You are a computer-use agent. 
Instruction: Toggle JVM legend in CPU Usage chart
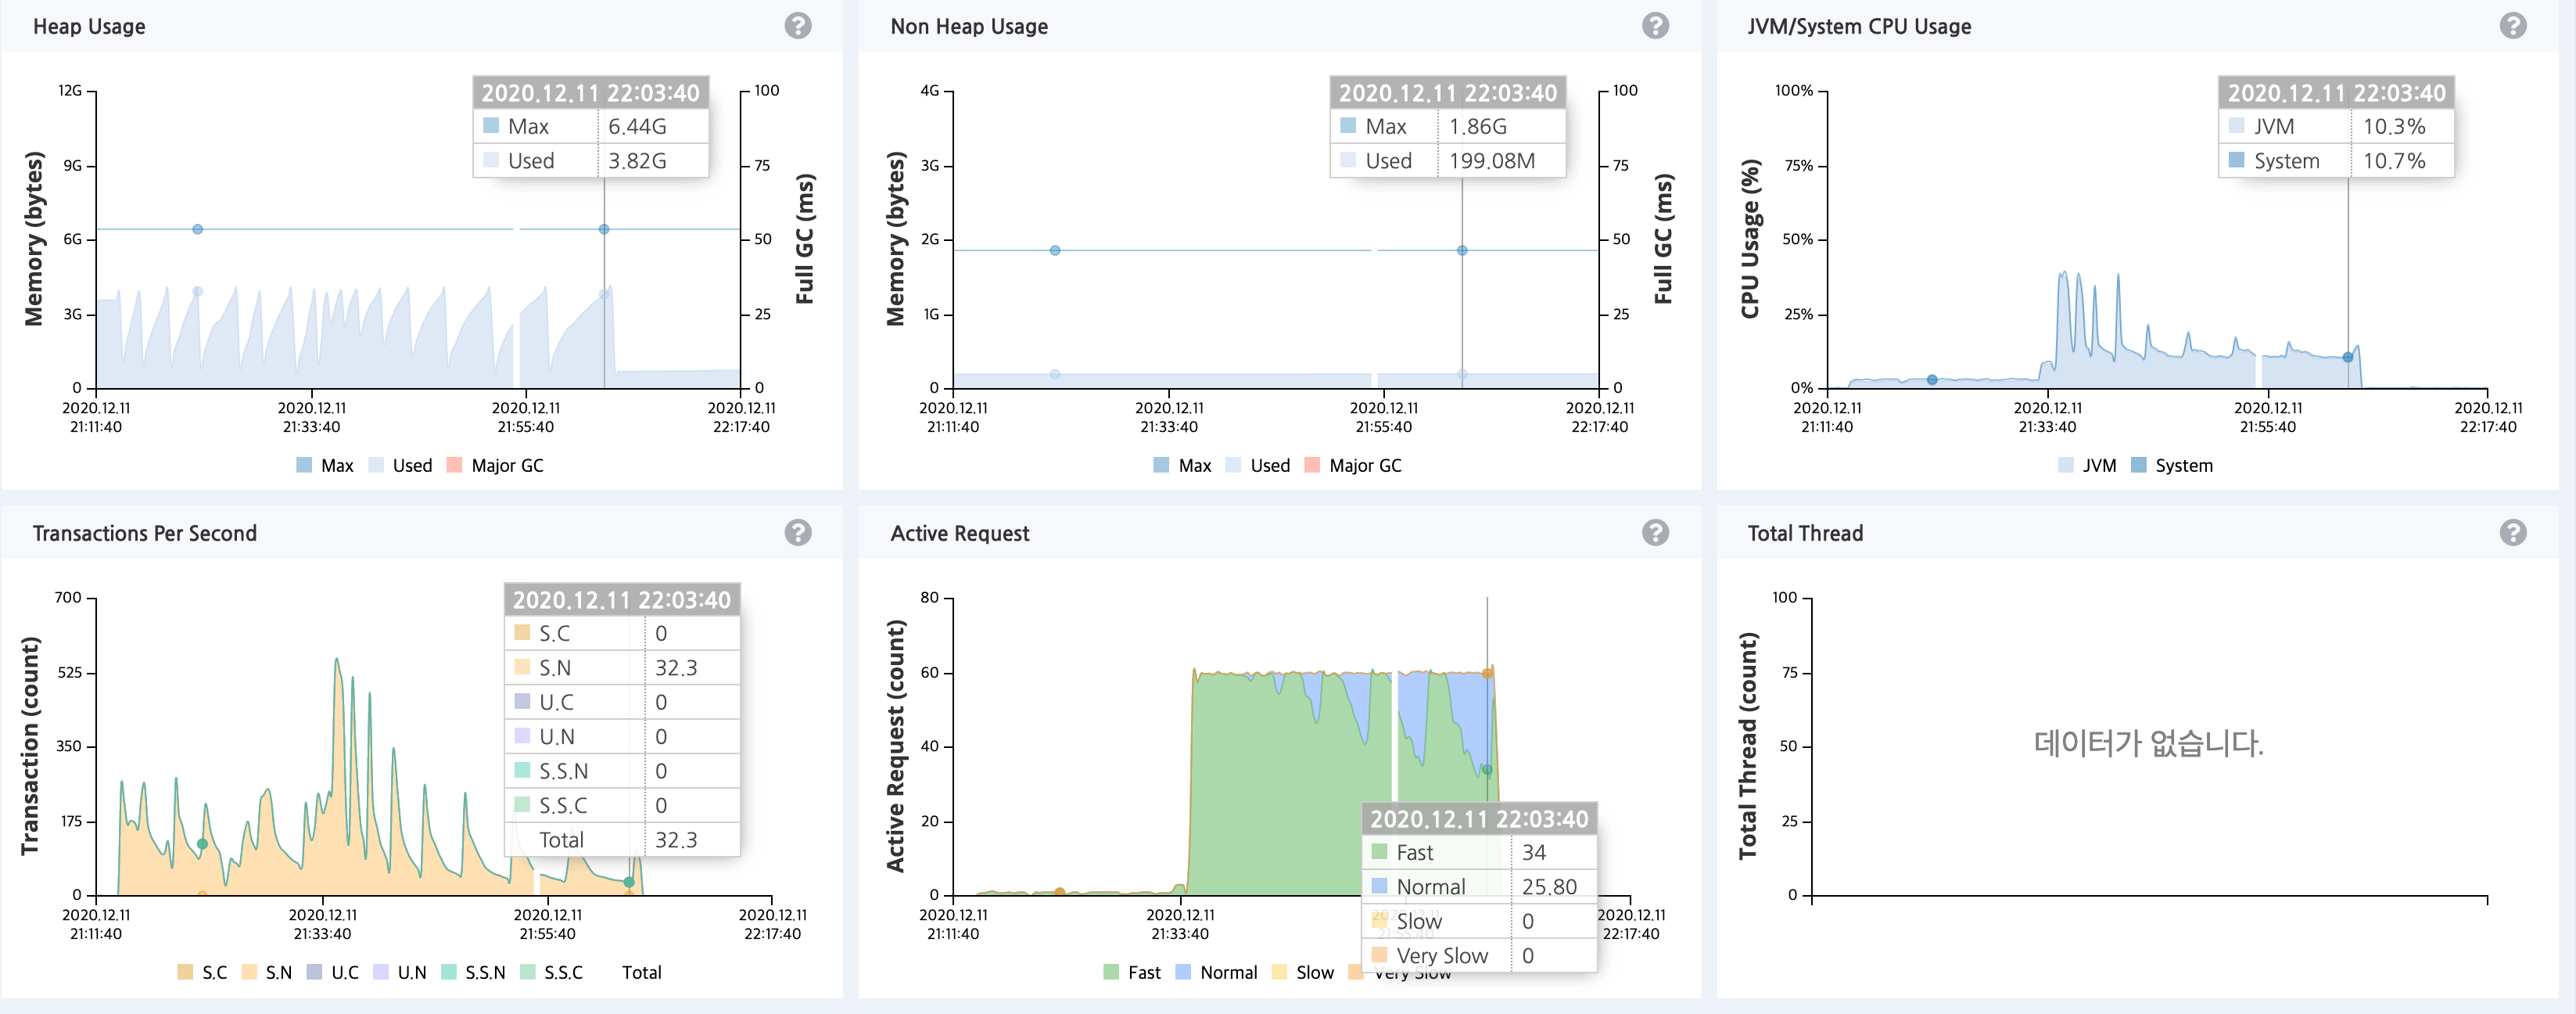(2098, 466)
